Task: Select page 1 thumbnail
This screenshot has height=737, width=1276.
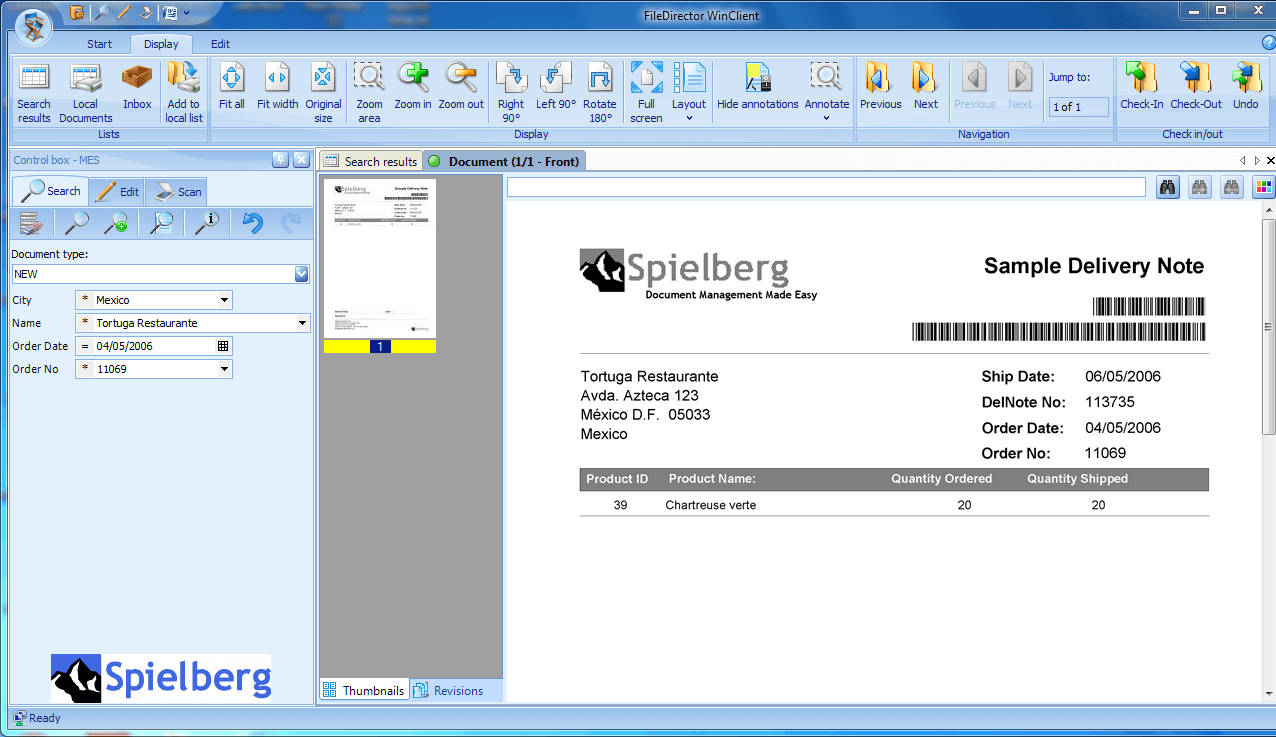Action: [380, 266]
